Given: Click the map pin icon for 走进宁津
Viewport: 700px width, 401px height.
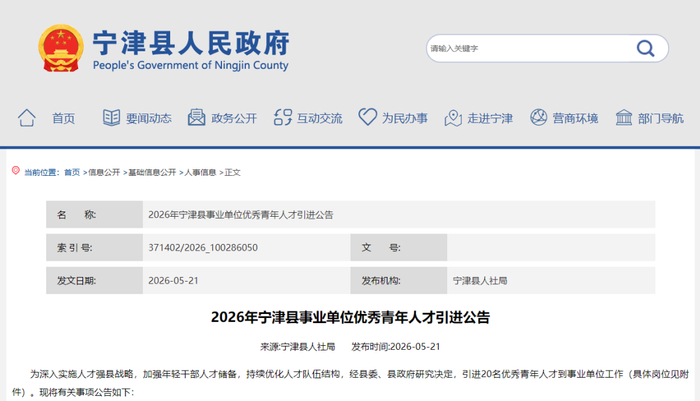Looking at the screenshot, I should 453,118.
